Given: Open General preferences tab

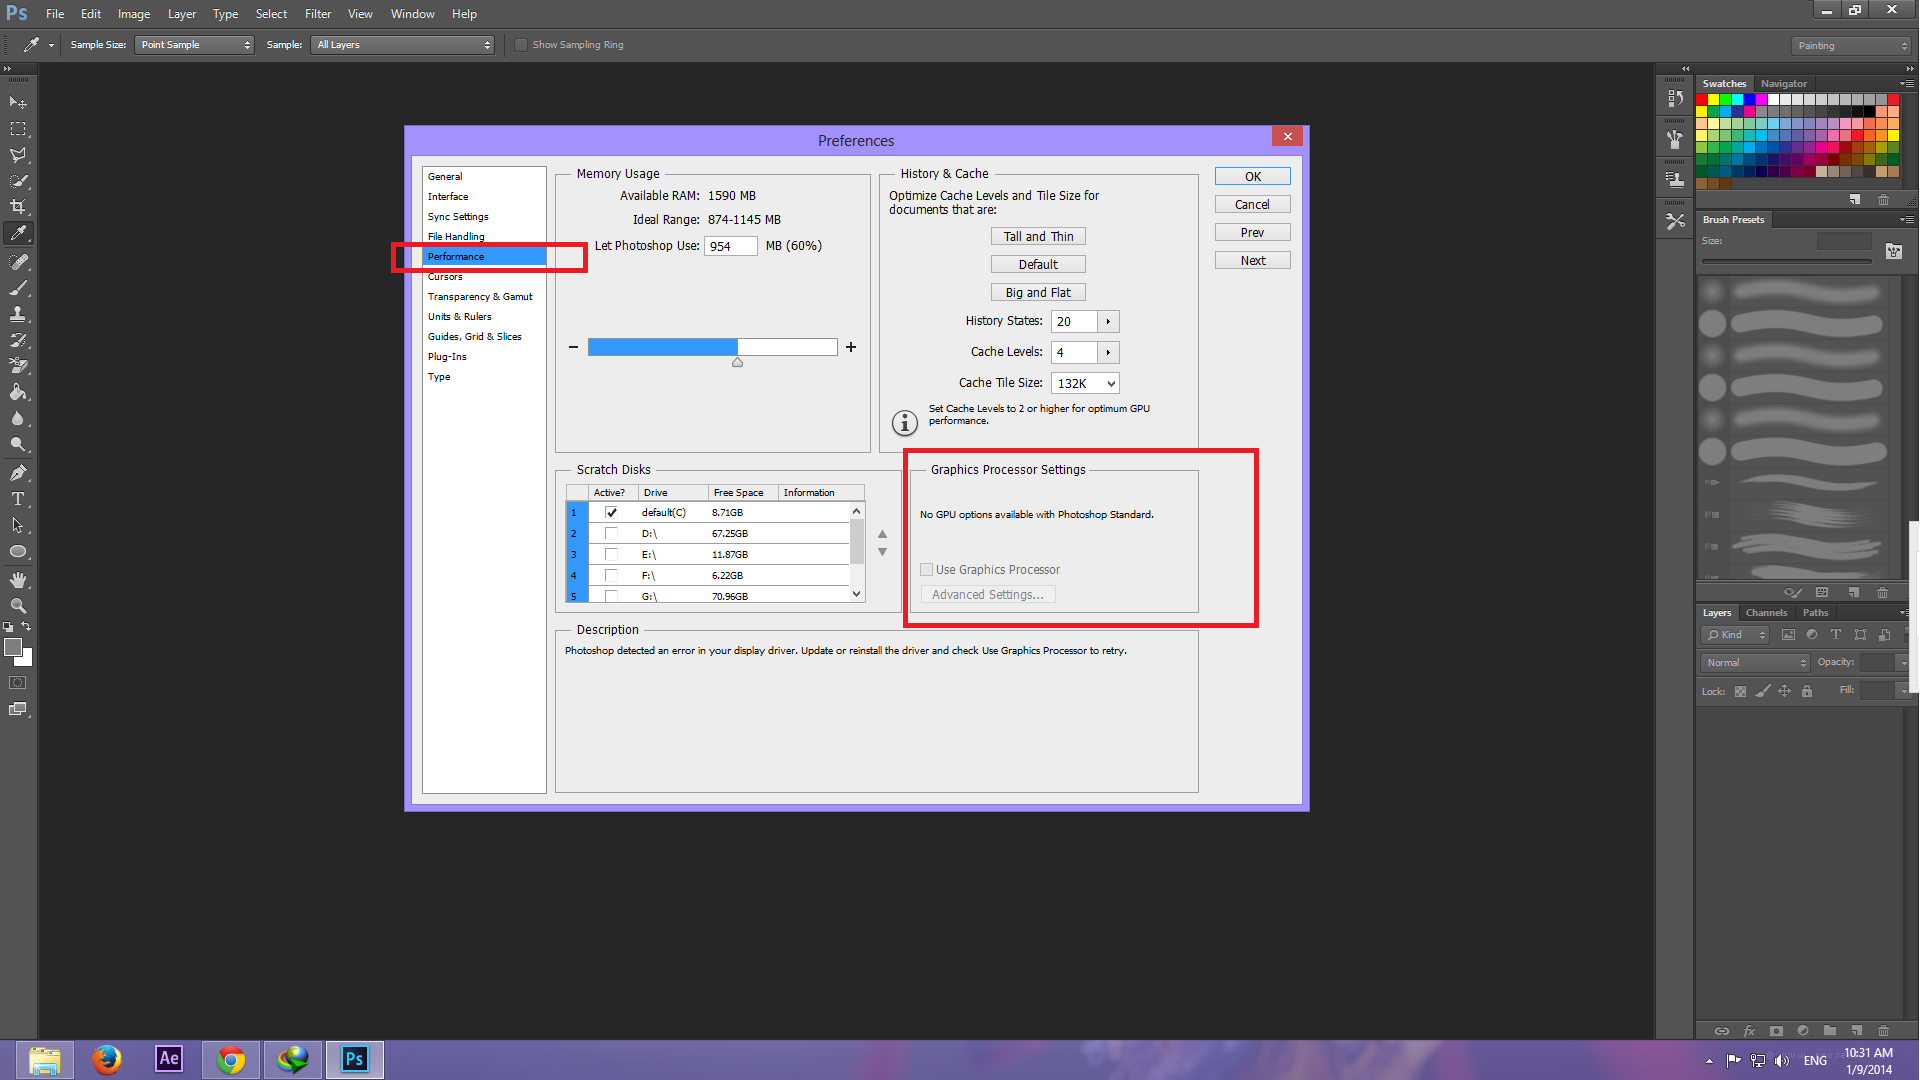Looking at the screenshot, I should pos(444,175).
